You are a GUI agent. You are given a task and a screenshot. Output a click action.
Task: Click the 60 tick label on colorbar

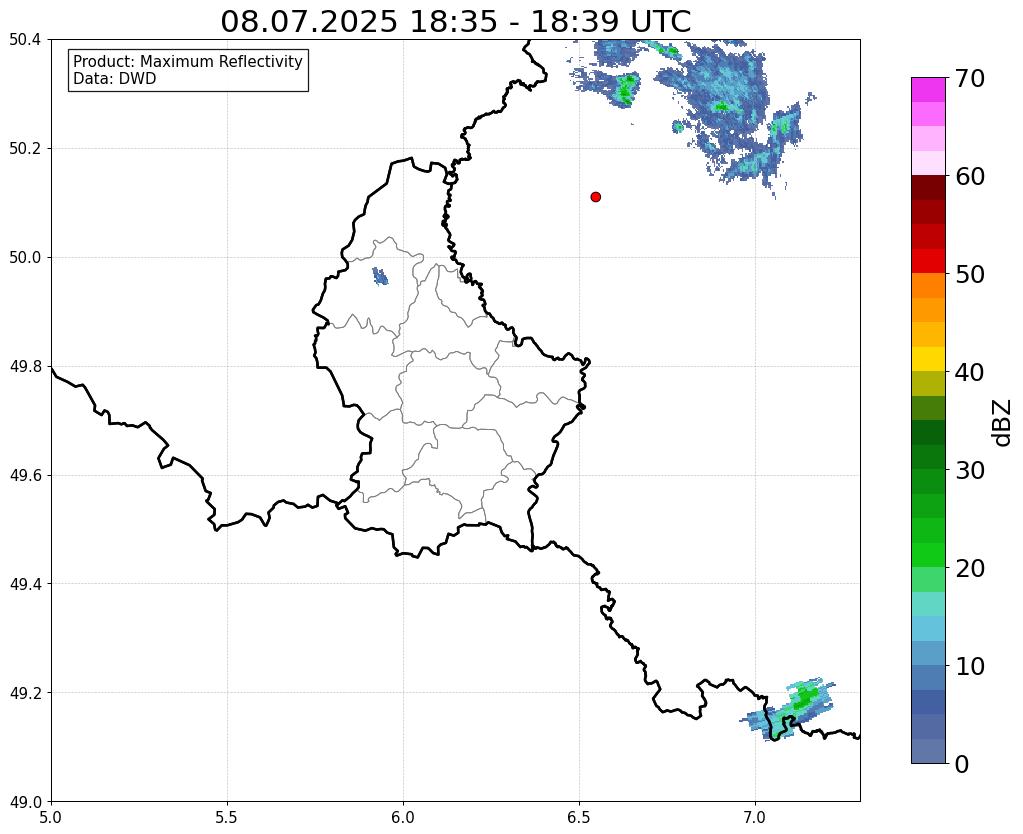click(x=970, y=176)
